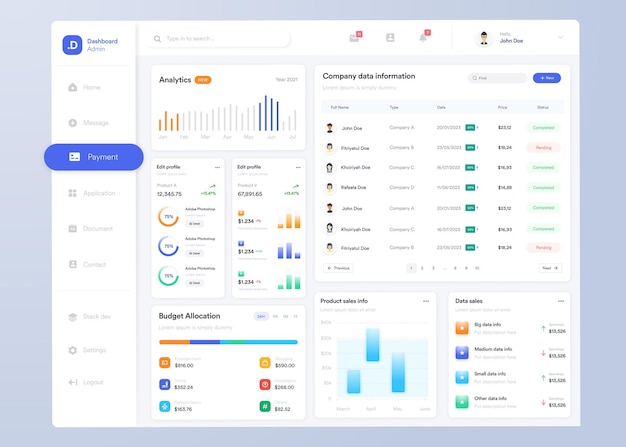Click the red icon beside $268.00
Screen dimensions: 626x447
265,384
